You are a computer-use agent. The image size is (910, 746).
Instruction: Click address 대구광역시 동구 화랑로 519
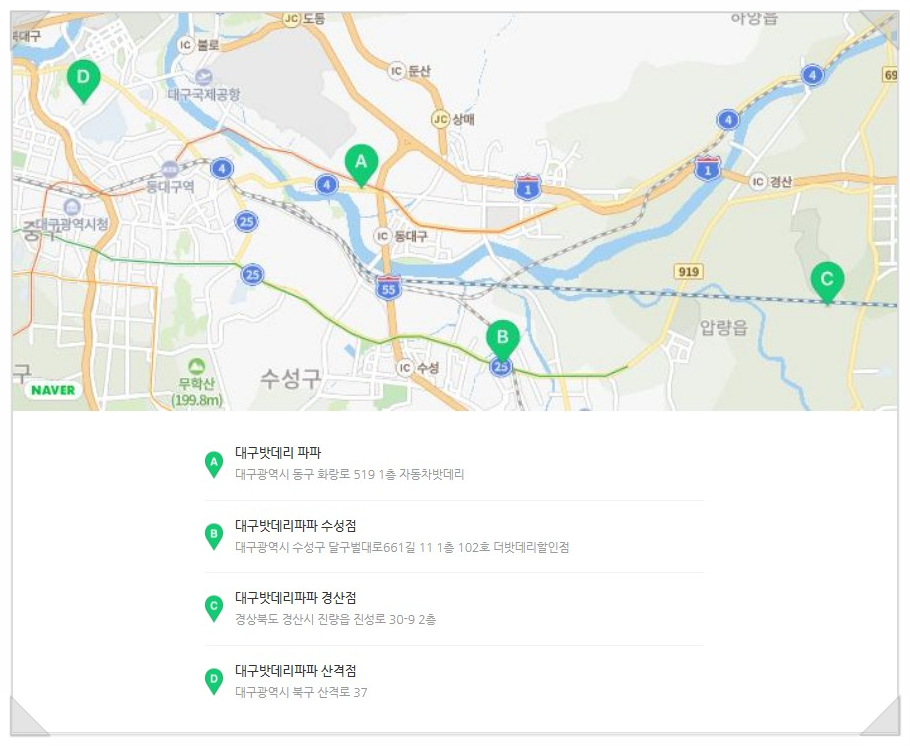click(x=349, y=474)
